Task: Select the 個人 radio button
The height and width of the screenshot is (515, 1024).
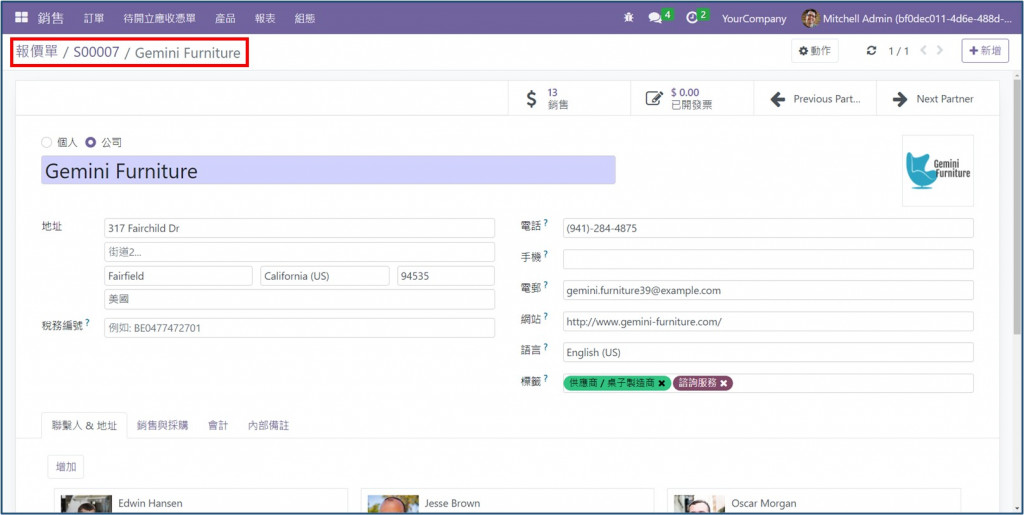Action: click(x=46, y=142)
